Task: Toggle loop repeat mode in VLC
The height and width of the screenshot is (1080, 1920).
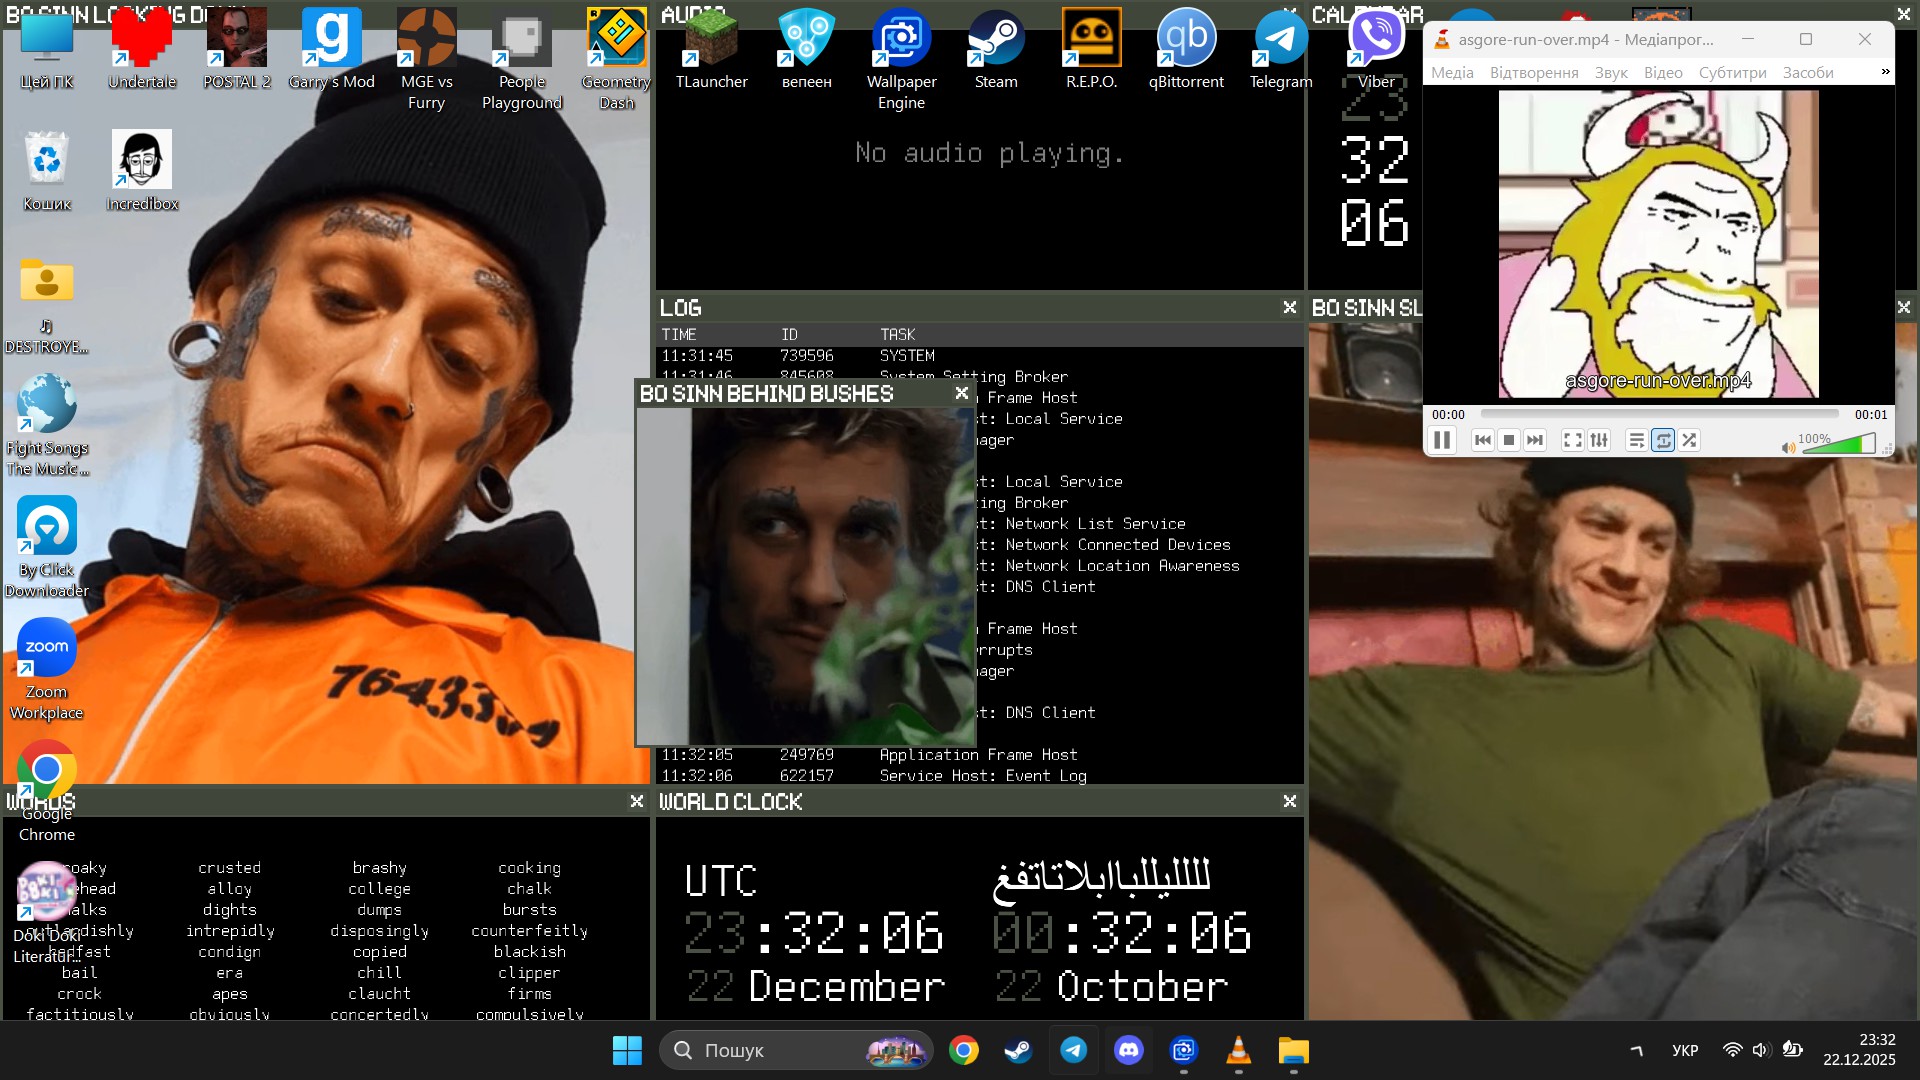Action: [x=1663, y=440]
